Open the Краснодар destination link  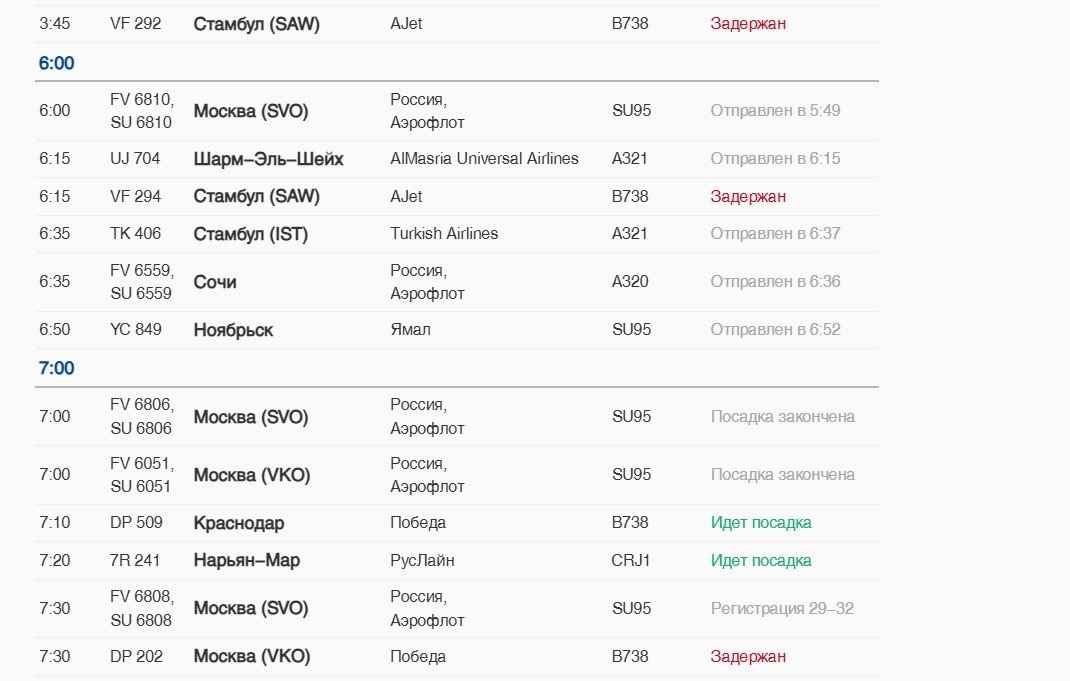(x=239, y=523)
